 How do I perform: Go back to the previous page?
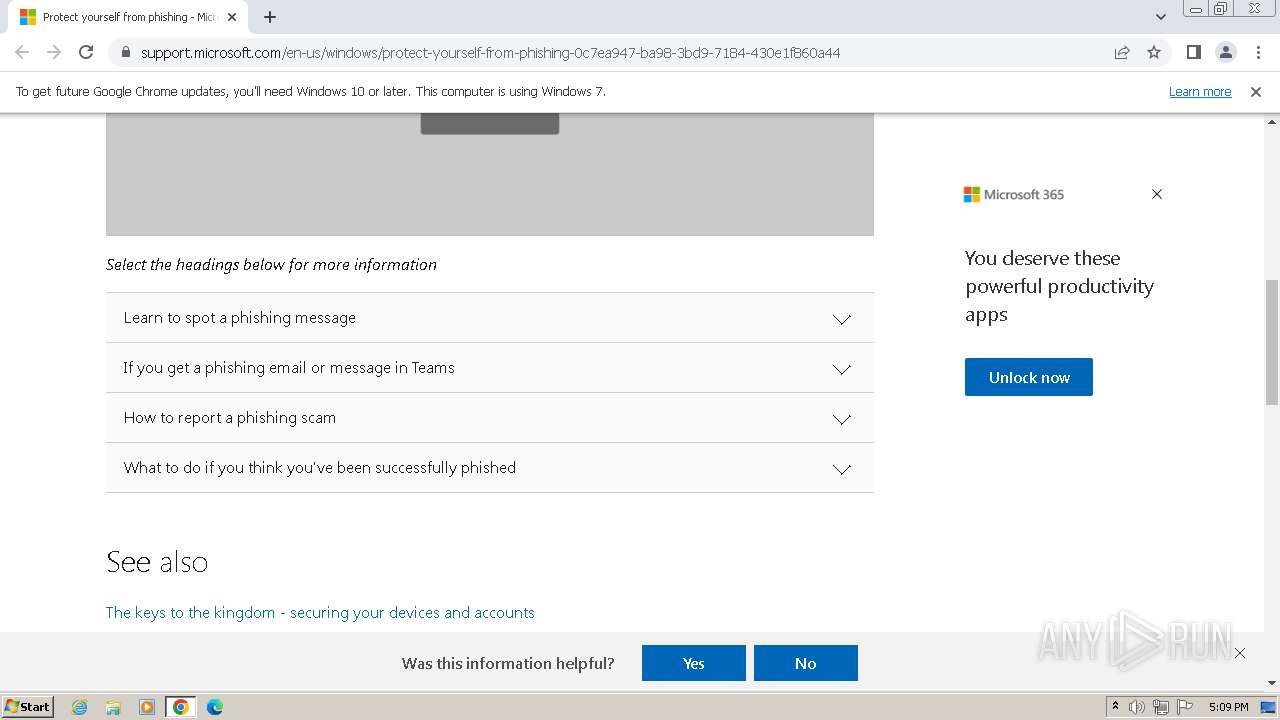tap(22, 52)
